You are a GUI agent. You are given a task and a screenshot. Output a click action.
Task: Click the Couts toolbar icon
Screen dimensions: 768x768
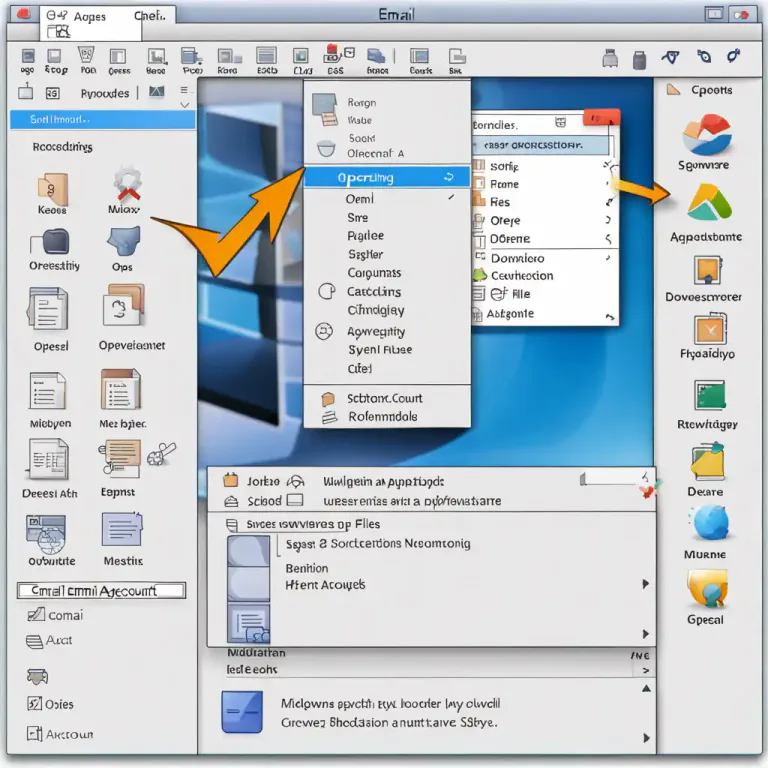[x=421, y=61]
